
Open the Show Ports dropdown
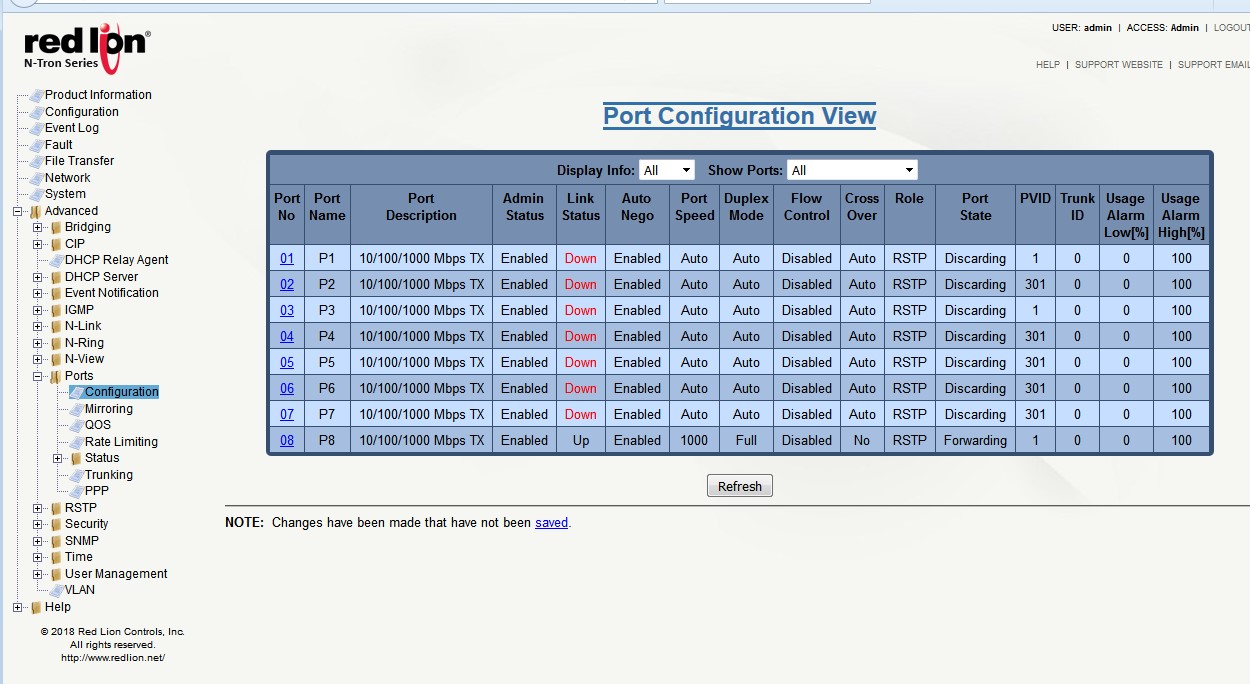pyautogui.click(x=852, y=170)
